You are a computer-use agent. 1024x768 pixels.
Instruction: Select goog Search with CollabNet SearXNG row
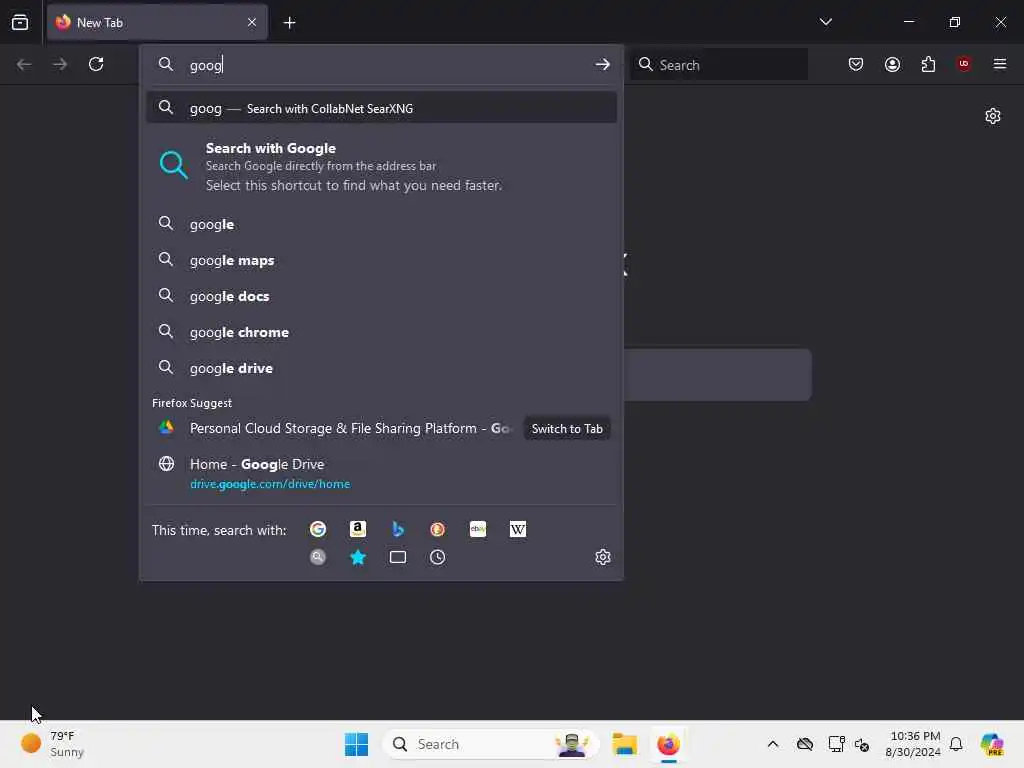click(x=381, y=108)
